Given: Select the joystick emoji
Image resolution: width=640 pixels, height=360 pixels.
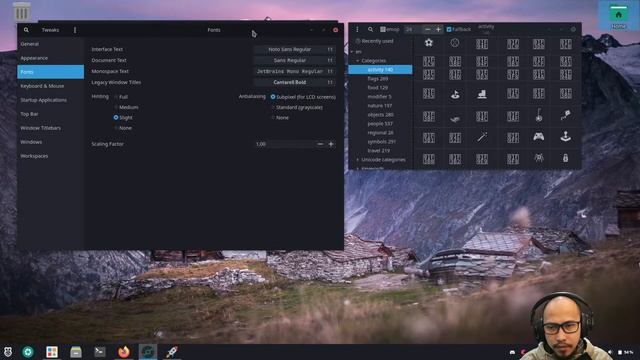Looking at the screenshot, I should 565,136.
